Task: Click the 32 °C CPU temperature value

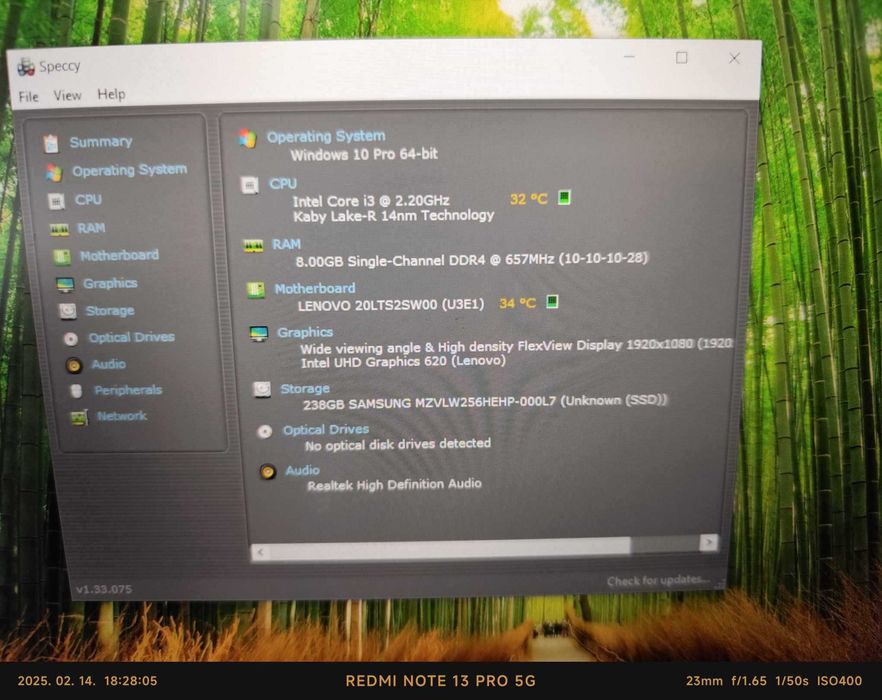Action: 529,199
